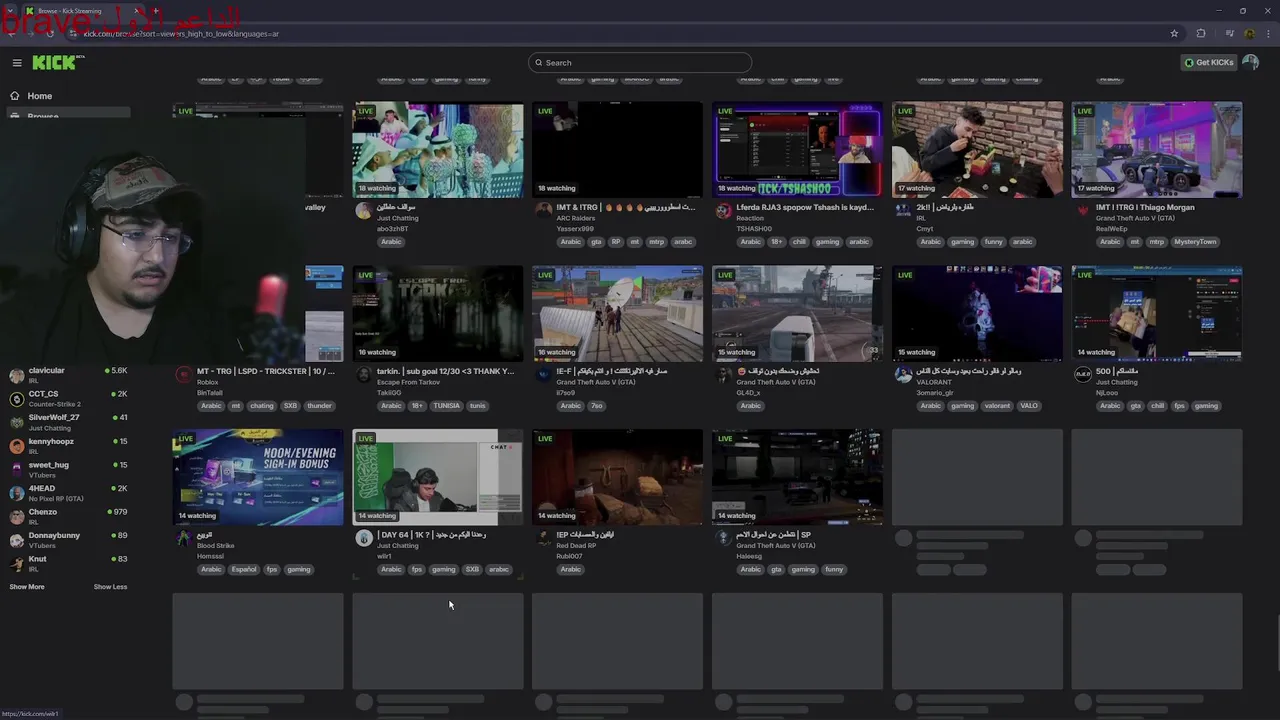1280x720 pixels.
Task: Open the TSHASHOO Reaction stream thumbnail
Action: click(x=797, y=149)
